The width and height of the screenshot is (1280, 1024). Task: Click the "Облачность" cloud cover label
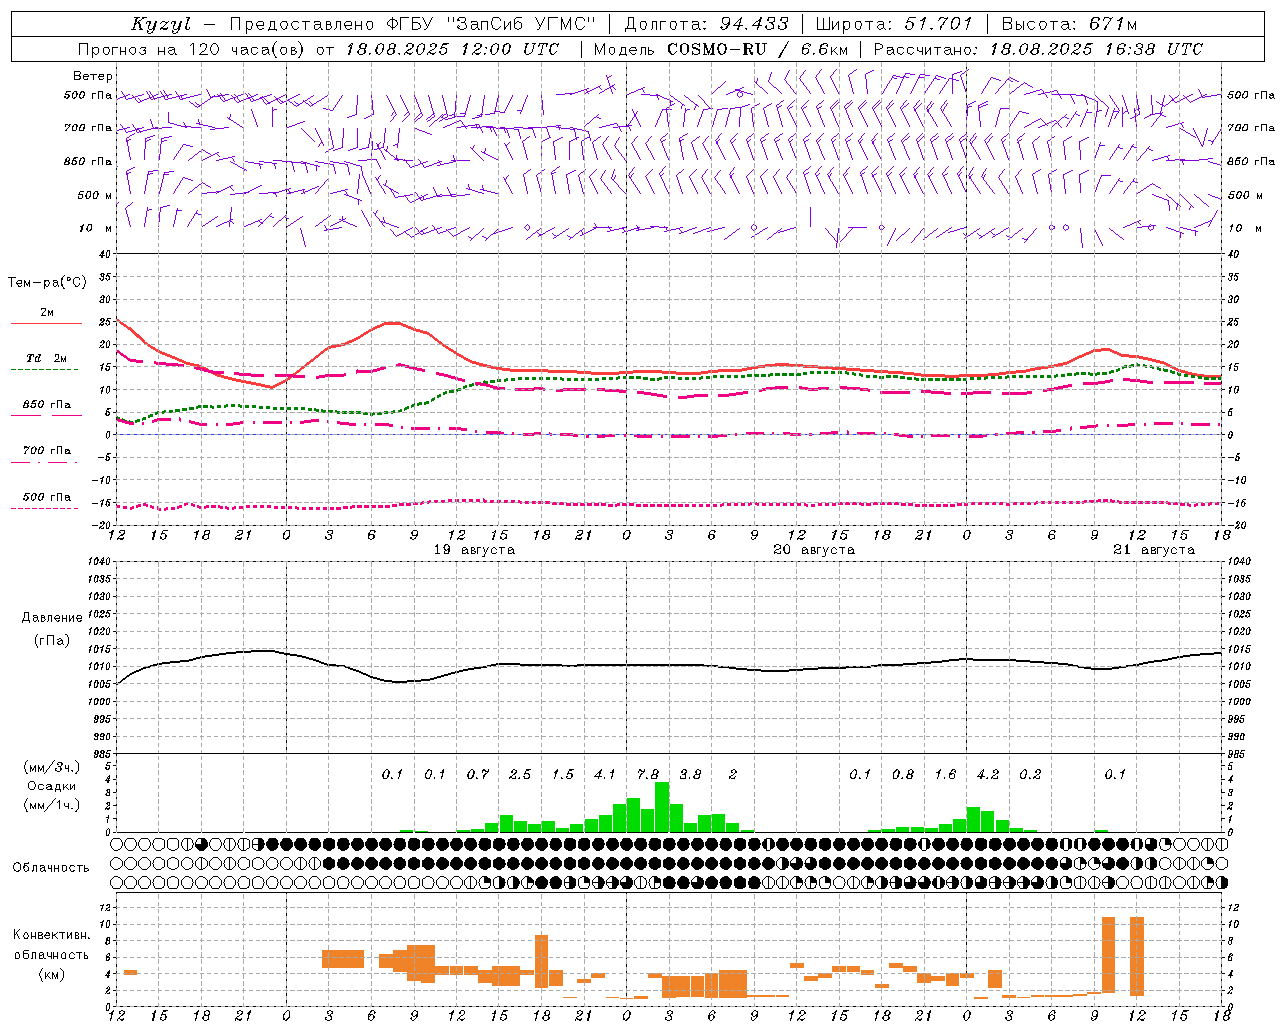tap(51, 867)
